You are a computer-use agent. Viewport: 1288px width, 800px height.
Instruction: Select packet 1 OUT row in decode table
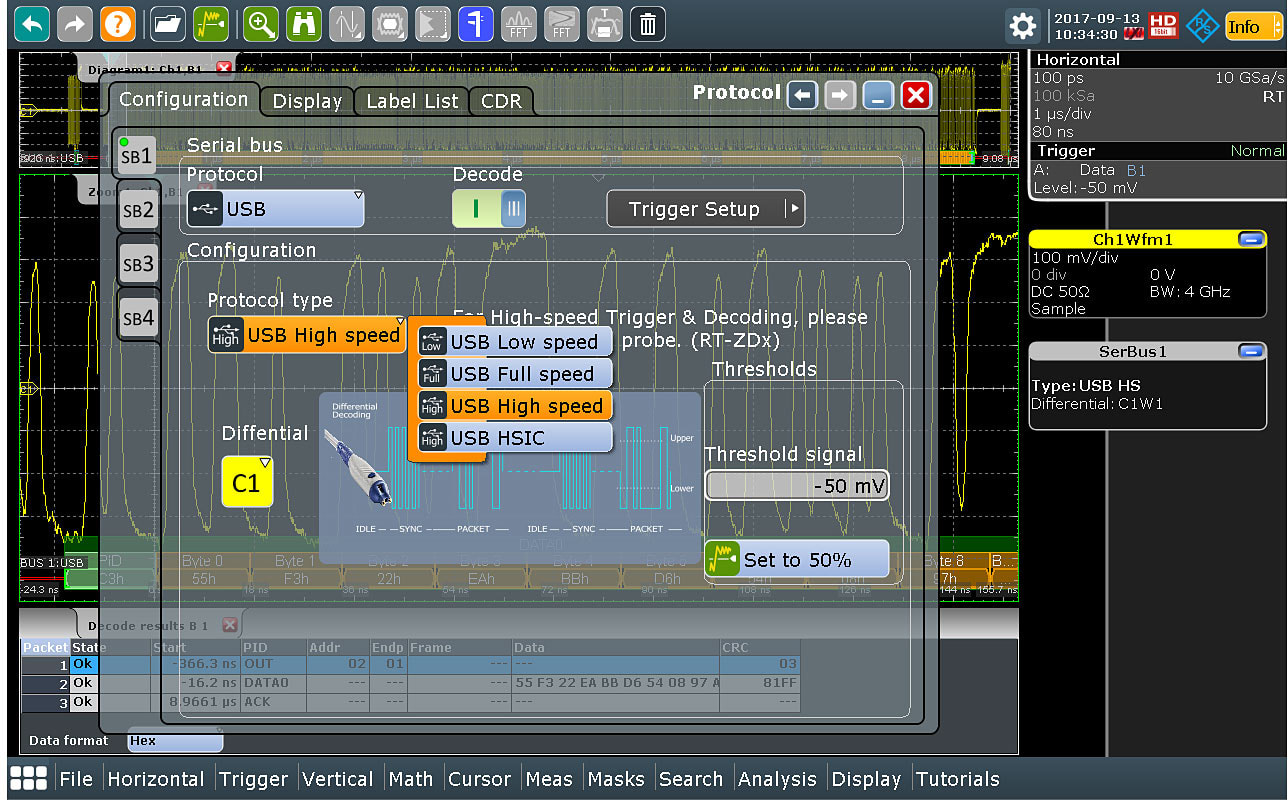click(410, 664)
